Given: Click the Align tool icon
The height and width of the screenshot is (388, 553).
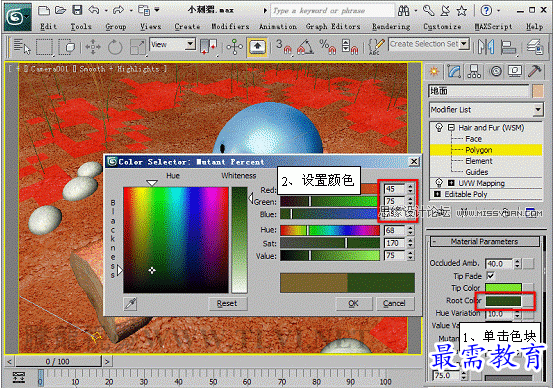Looking at the screenshot, I should pos(508,47).
